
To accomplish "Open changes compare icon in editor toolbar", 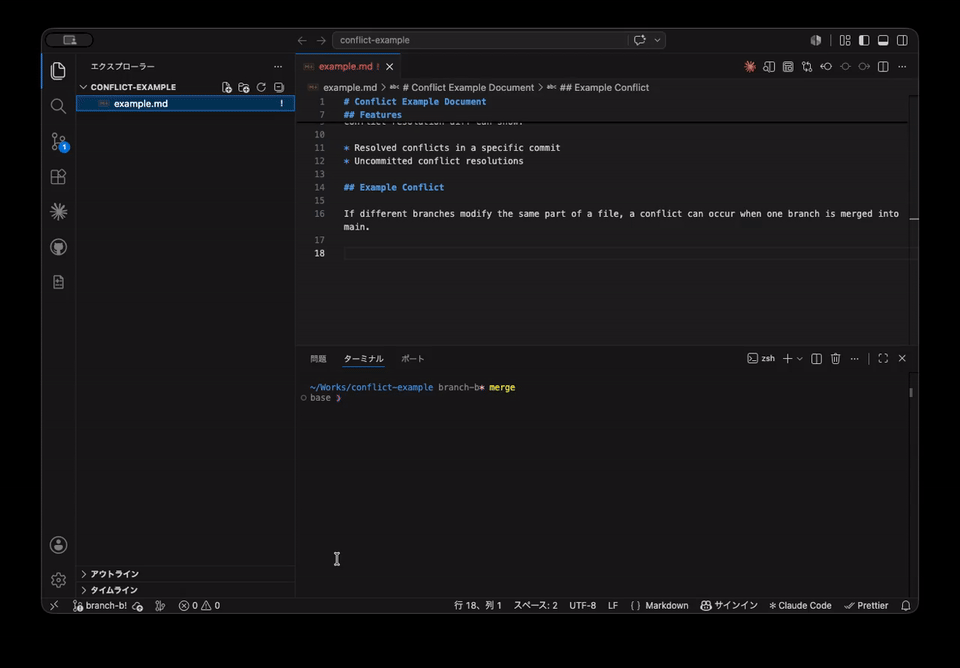I will (807, 67).
